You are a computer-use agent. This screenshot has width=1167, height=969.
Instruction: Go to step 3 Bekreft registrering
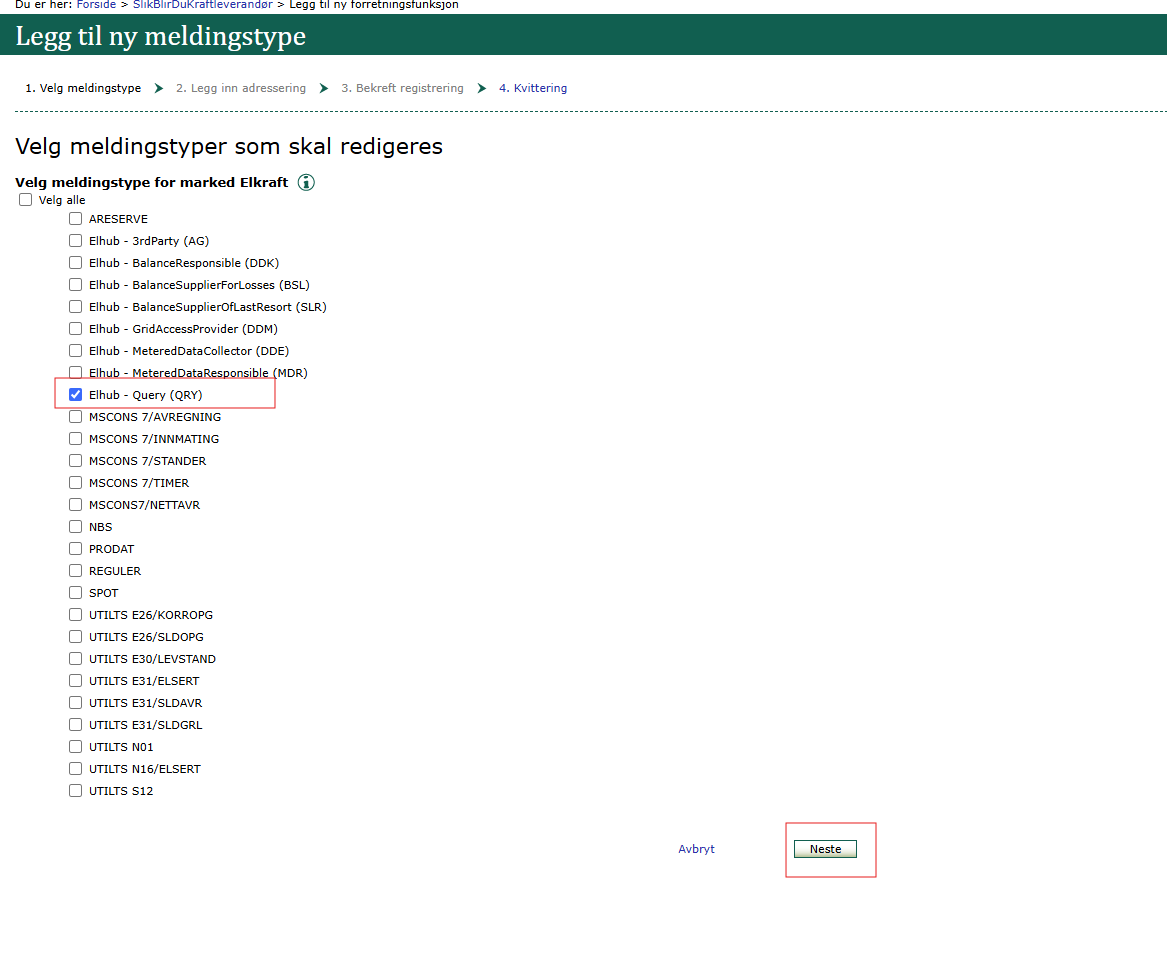tap(402, 88)
